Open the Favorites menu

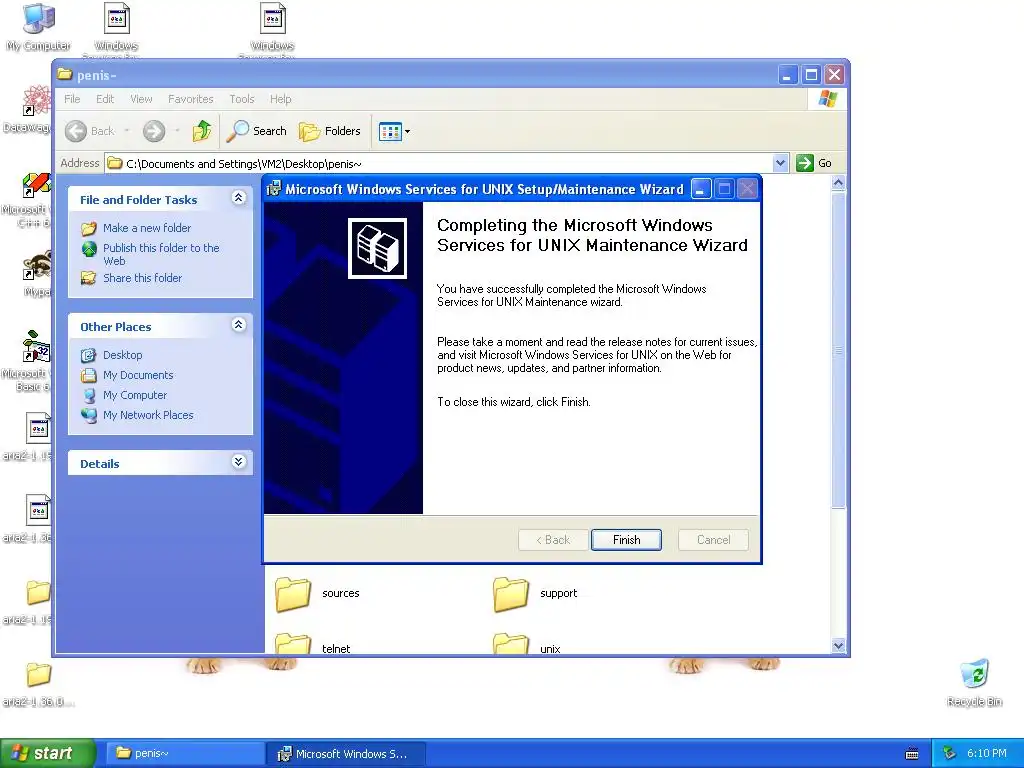[x=191, y=99]
